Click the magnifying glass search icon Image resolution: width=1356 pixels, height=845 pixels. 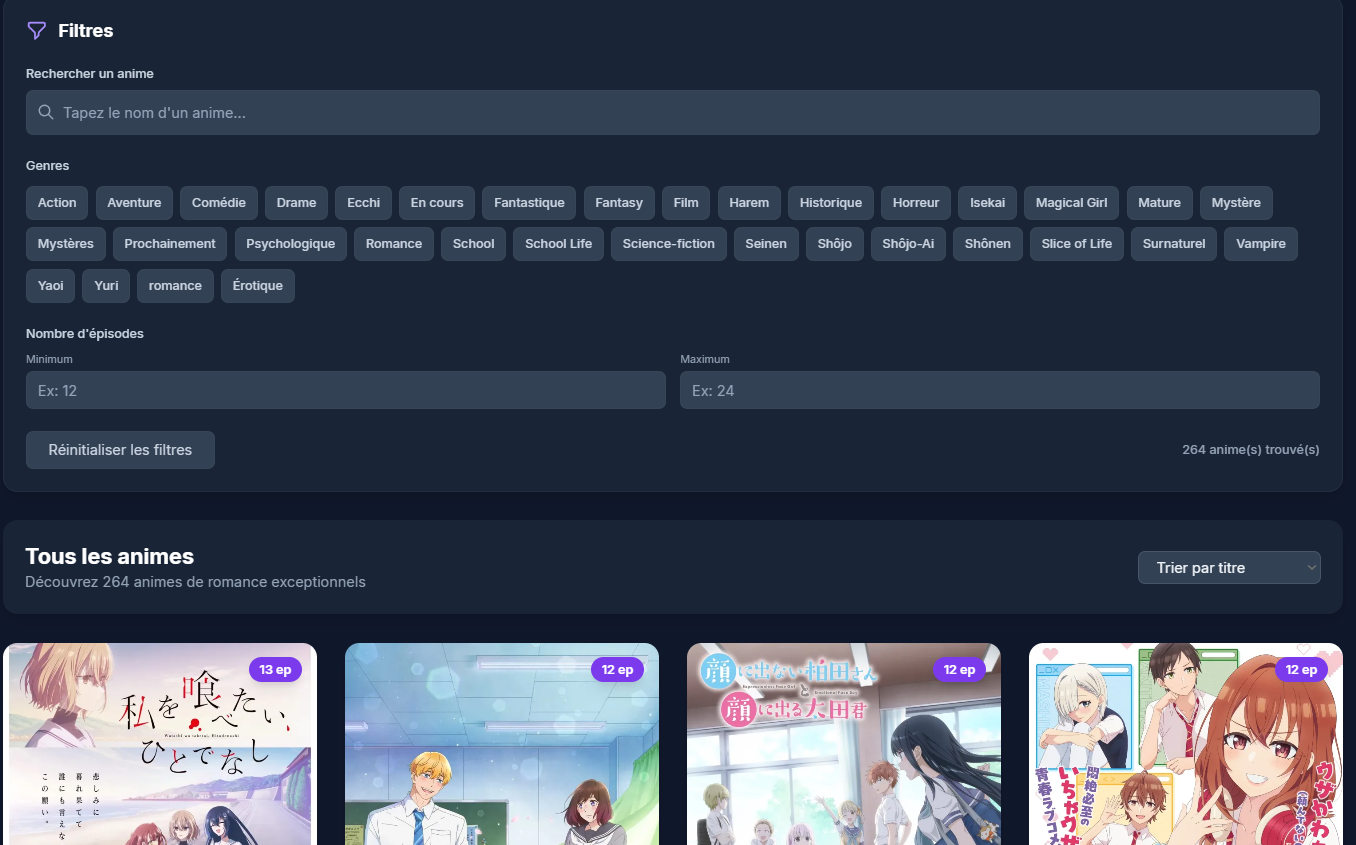coord(46,113)
